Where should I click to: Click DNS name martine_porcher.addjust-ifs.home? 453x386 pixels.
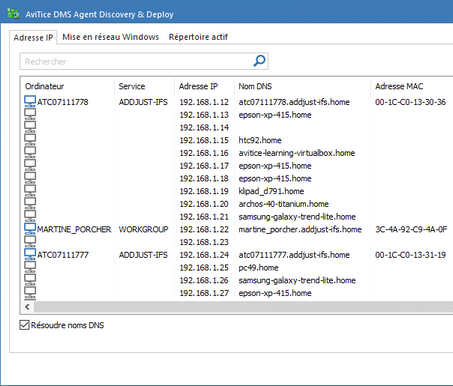click(300, 229)
